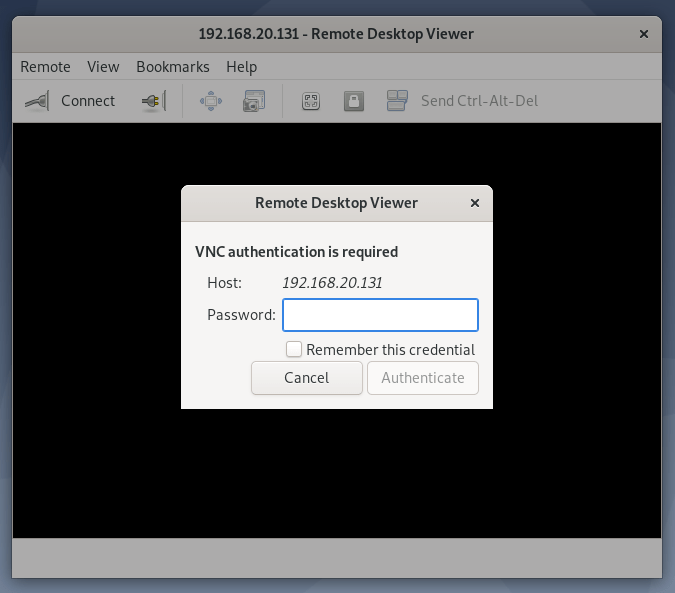Open the Help menu
The width and height of the screenshot is (675, 593).
(x=242, y=67)
